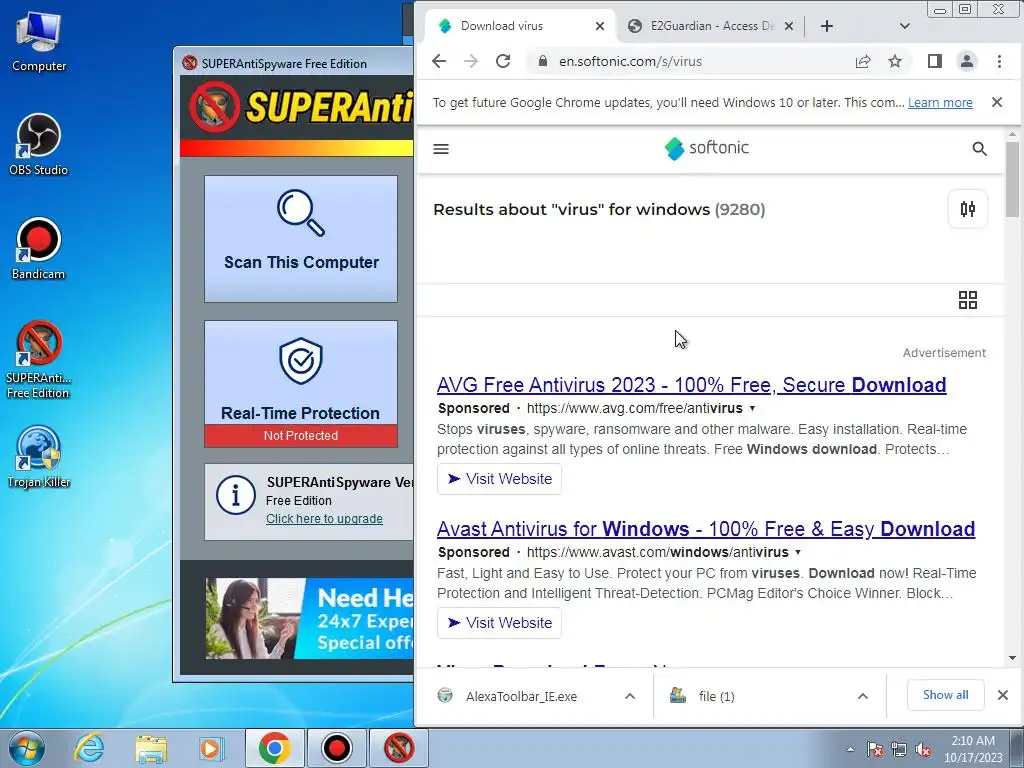Click the address bar with en.softonic.com/s/virus

[696, 61]
